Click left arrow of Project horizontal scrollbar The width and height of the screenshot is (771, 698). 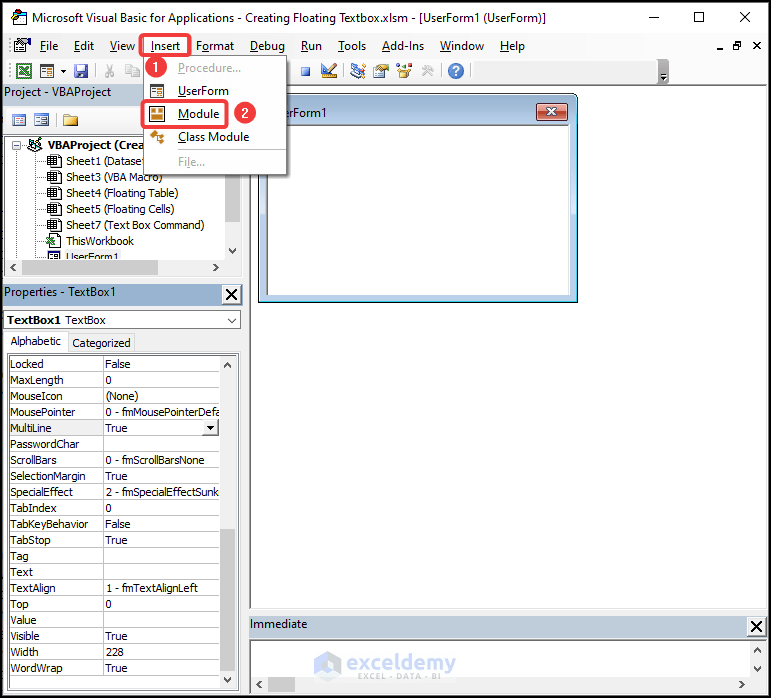coord(13,267)
